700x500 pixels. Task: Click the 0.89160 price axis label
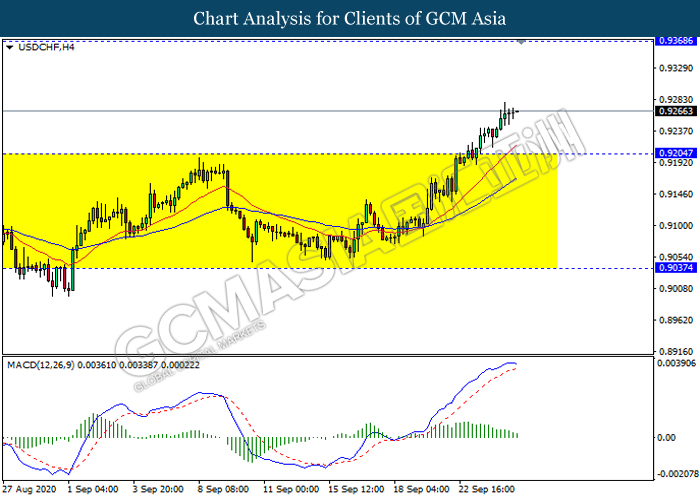pos(676,352)
